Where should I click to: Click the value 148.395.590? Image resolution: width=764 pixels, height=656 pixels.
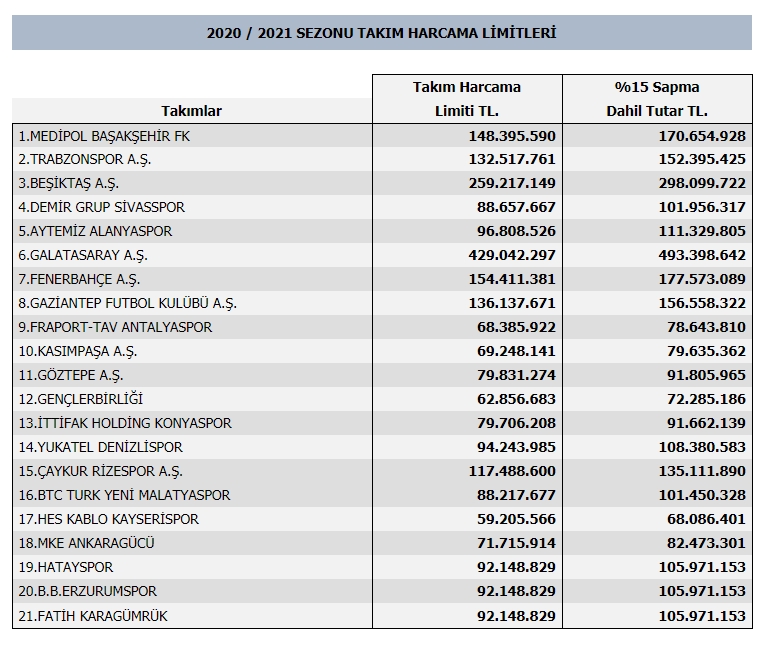(512, 136)
